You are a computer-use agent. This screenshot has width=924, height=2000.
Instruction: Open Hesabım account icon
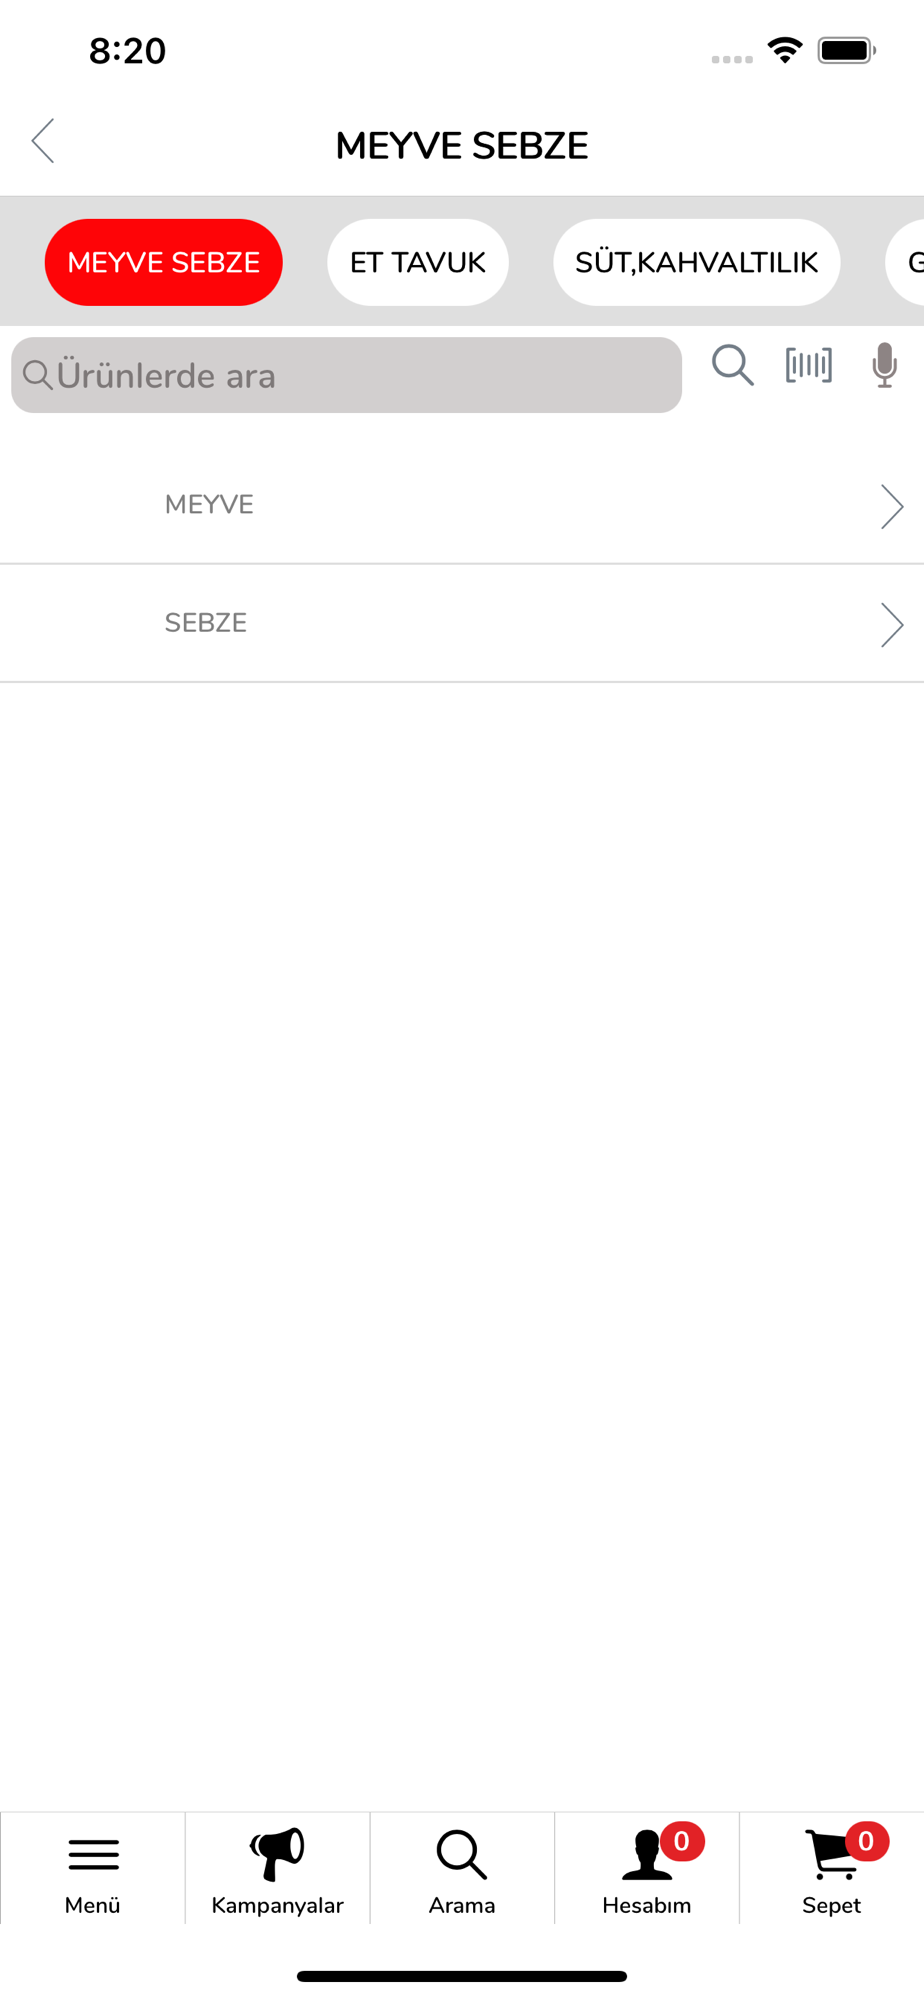pos(647,1855)
